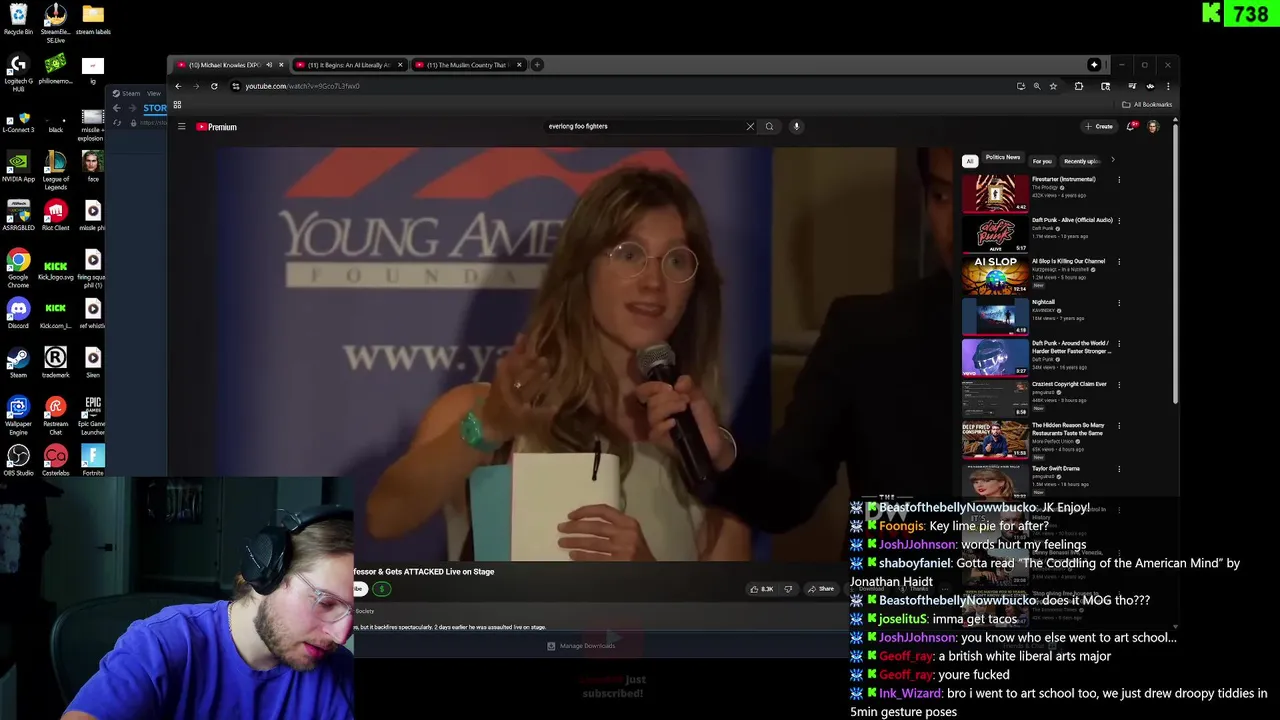Click the YouTube Premium logo
The image size is (1280, 720).
[x=216, y=127]
